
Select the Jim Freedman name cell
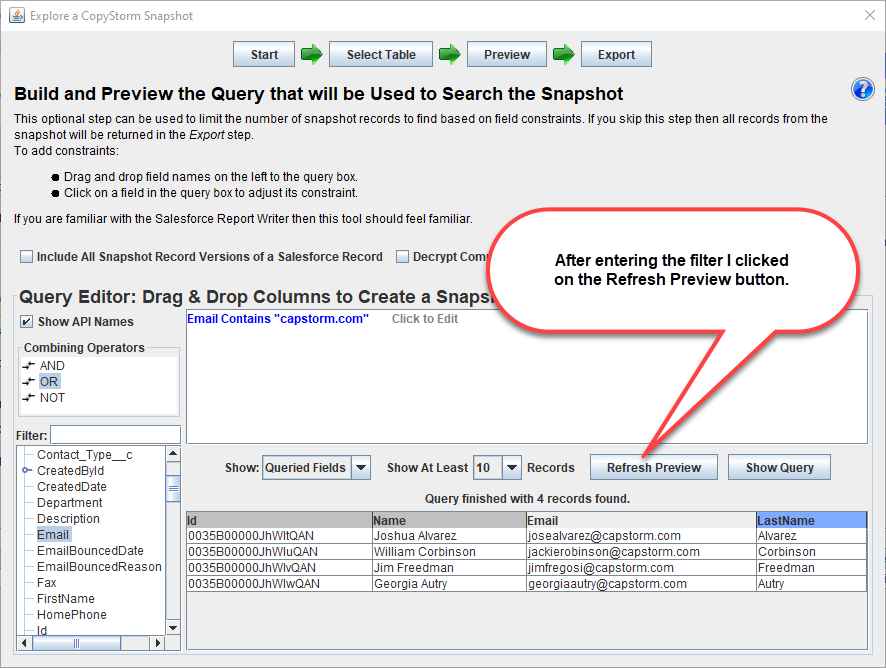(x=449, y=567)
